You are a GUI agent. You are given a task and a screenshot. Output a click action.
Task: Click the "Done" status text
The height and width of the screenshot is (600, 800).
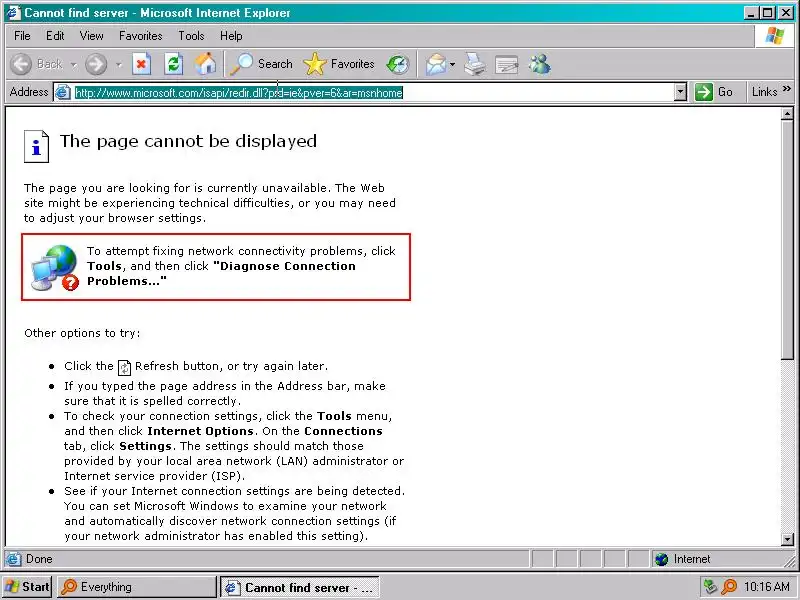[x=39, y=559]
